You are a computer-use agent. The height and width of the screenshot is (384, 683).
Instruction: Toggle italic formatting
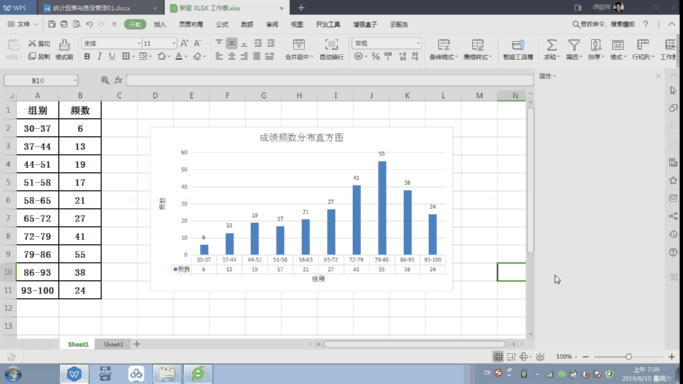(99, 57)
